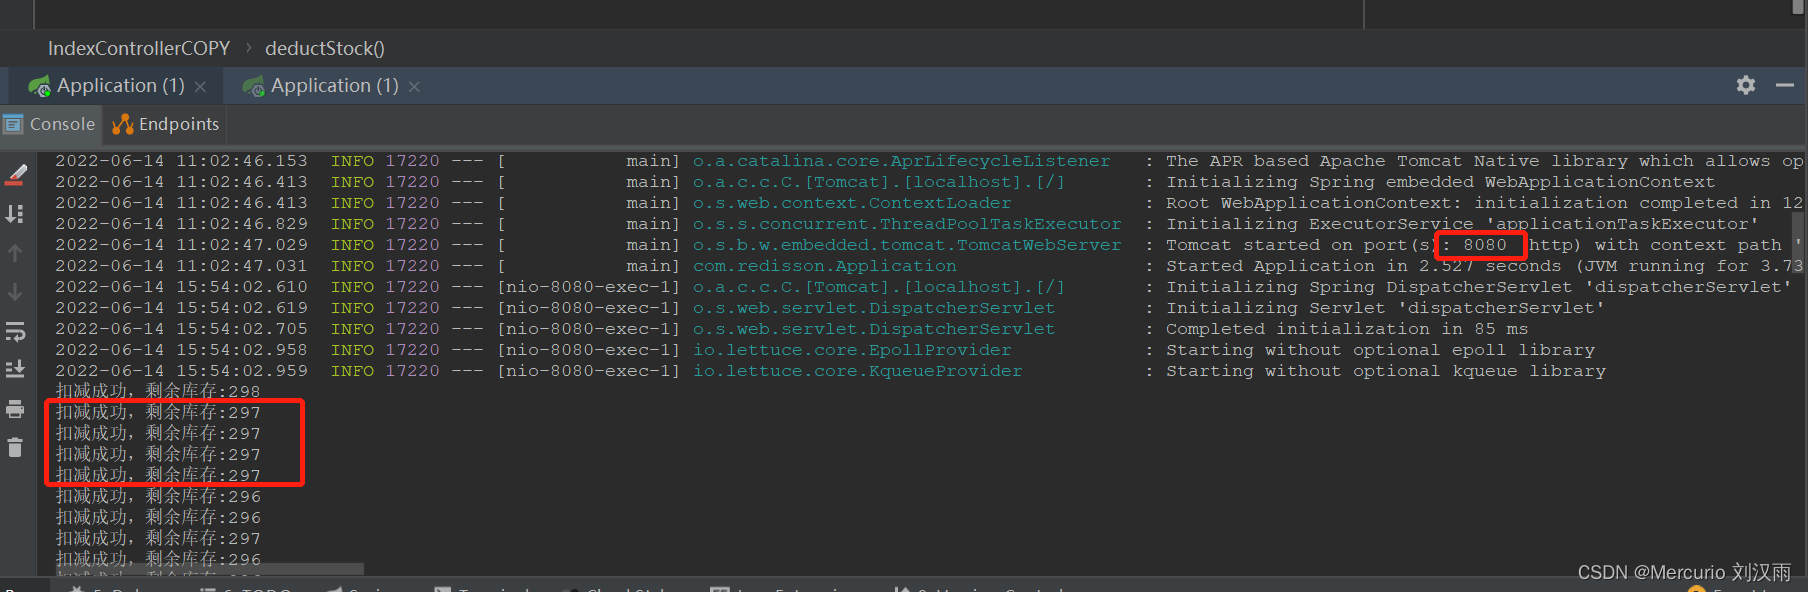
Task: Click timestamp 11:02:47.029 in the log
Action: (x=242, y=245)
